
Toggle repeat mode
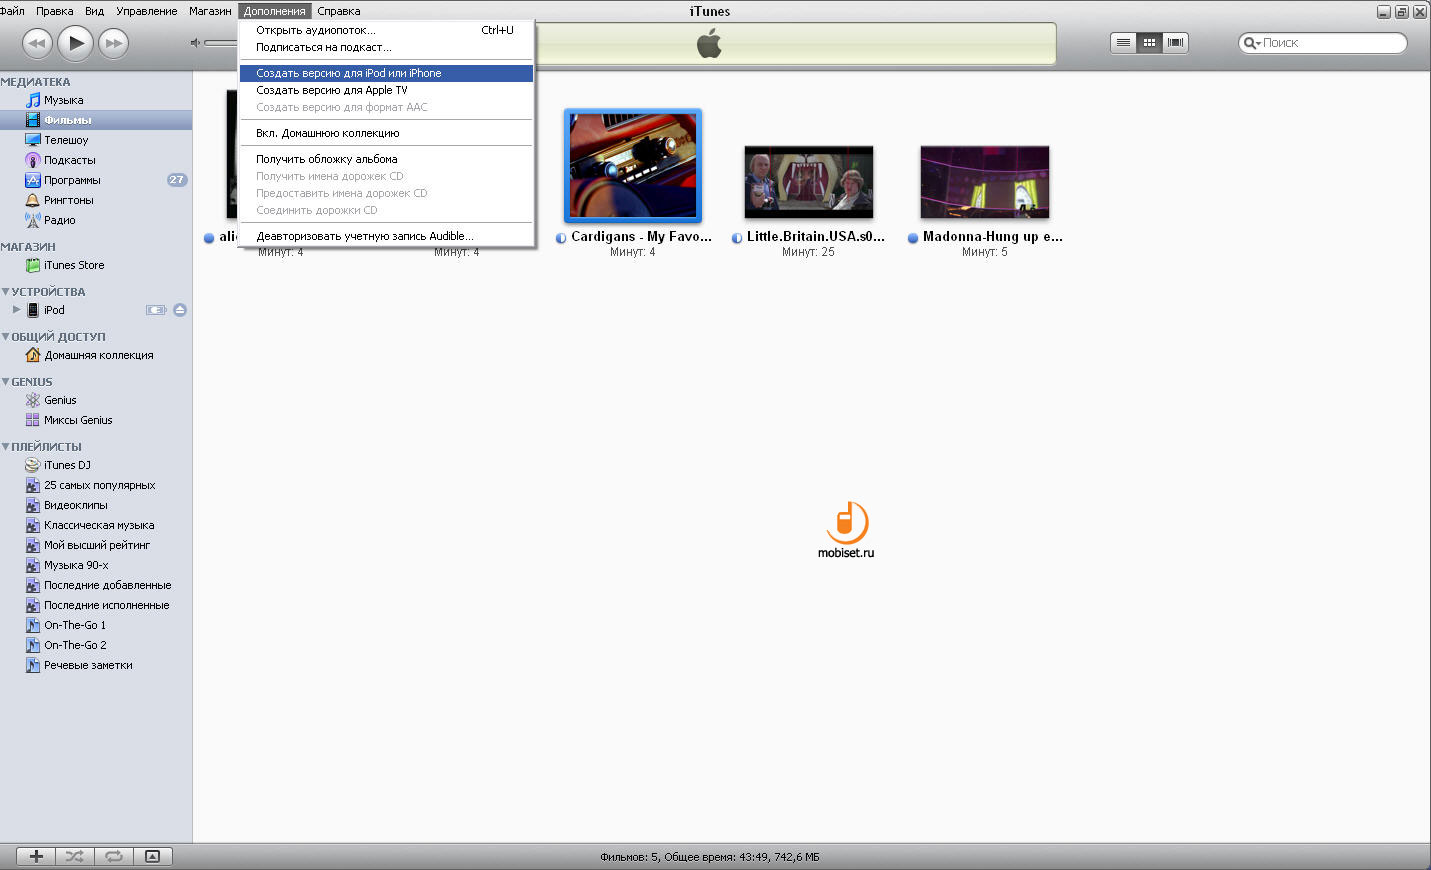[114, 856]
